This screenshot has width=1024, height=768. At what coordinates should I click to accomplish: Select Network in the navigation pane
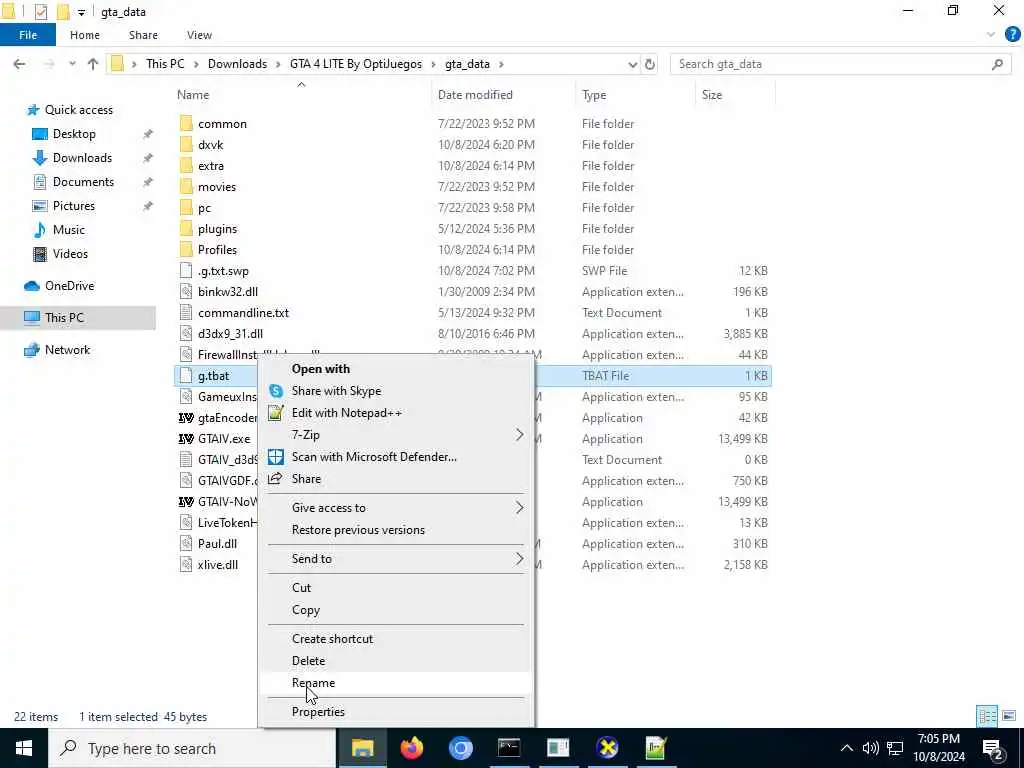67,350
